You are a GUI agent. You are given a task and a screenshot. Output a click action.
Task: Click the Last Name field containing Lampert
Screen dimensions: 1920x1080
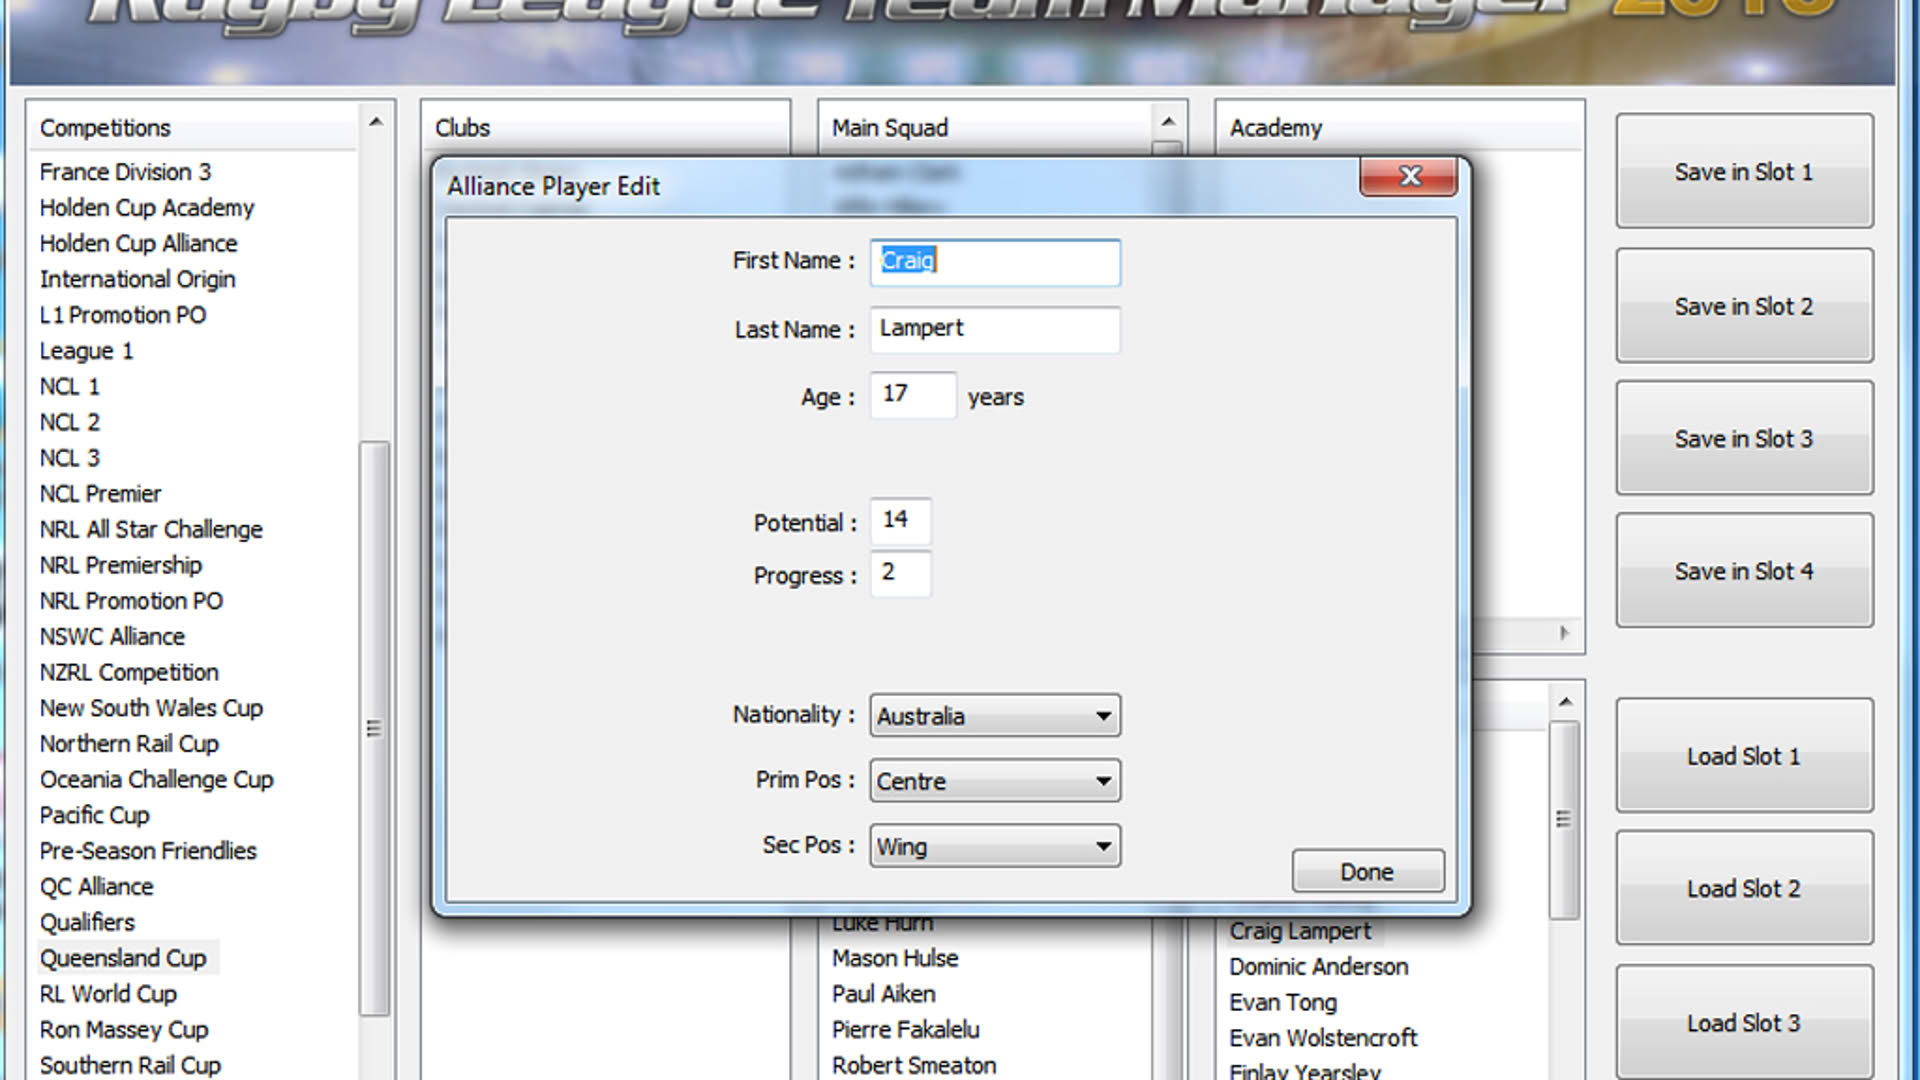click(995, 329)
